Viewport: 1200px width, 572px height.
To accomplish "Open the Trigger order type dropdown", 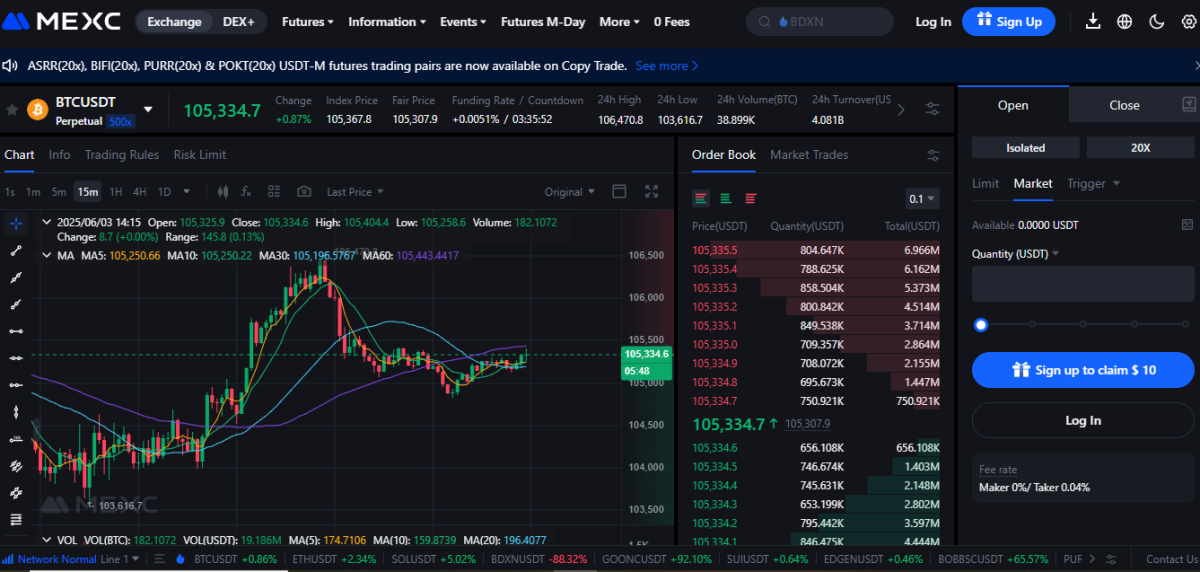I will tap(1093, 183).
